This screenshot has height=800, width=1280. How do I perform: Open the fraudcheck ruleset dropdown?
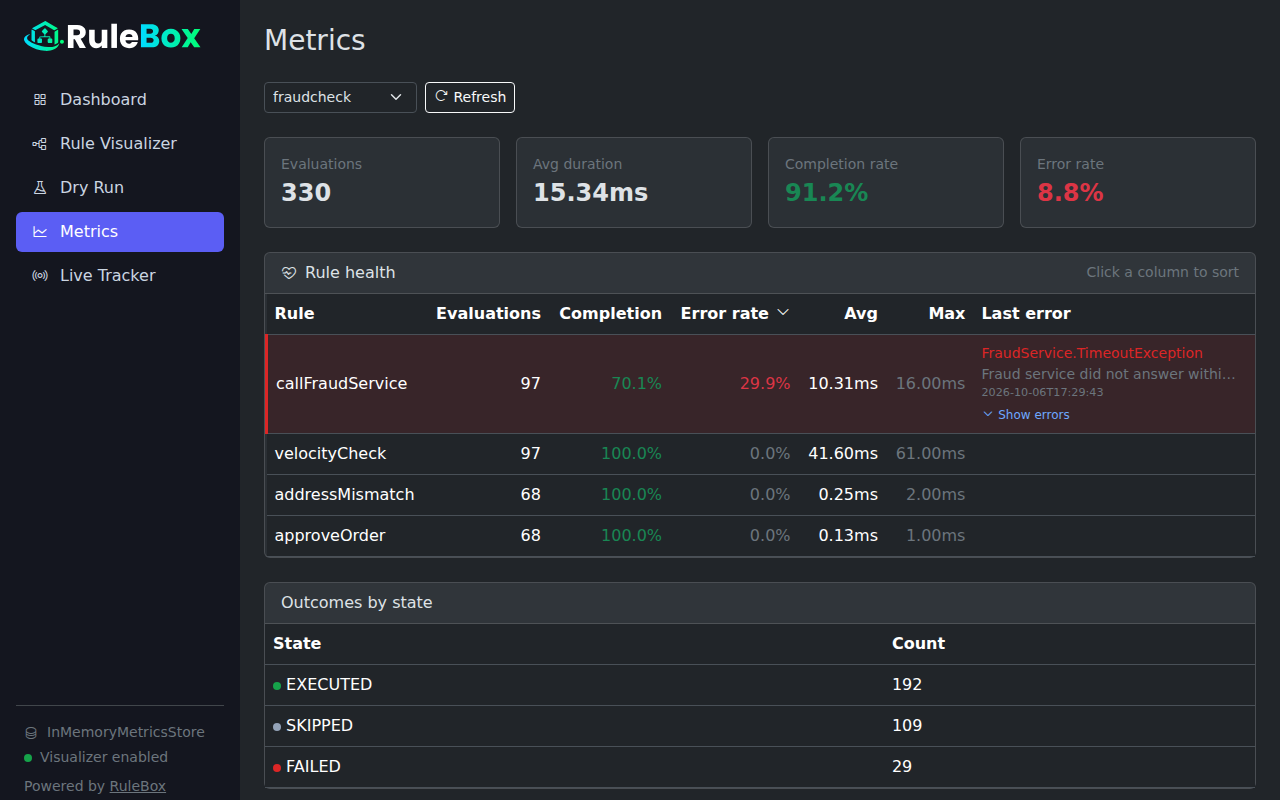tap(340, 97)
